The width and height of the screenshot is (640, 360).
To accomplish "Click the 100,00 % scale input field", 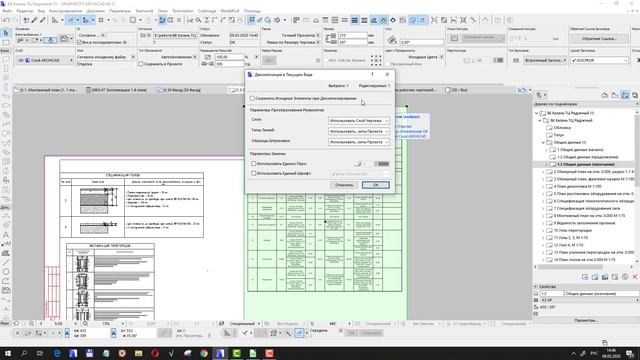I will (229, 57).
